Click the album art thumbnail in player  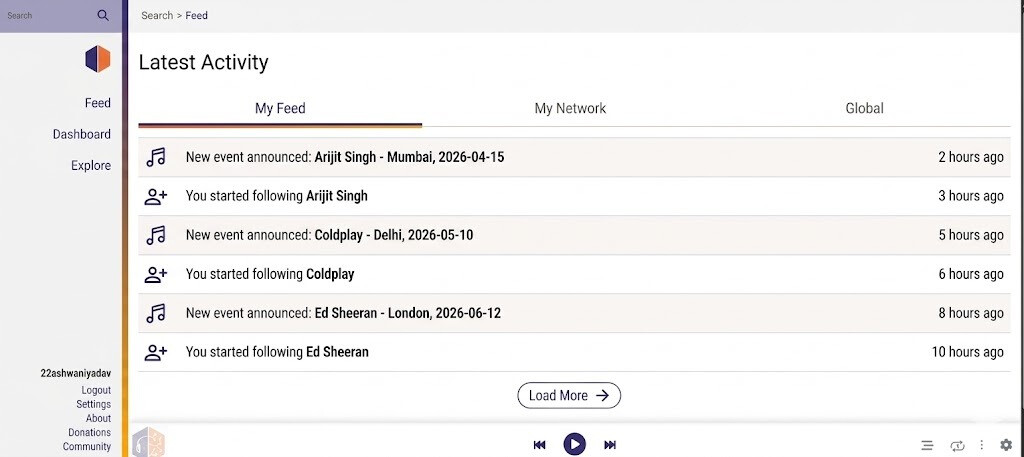[149, 444]
